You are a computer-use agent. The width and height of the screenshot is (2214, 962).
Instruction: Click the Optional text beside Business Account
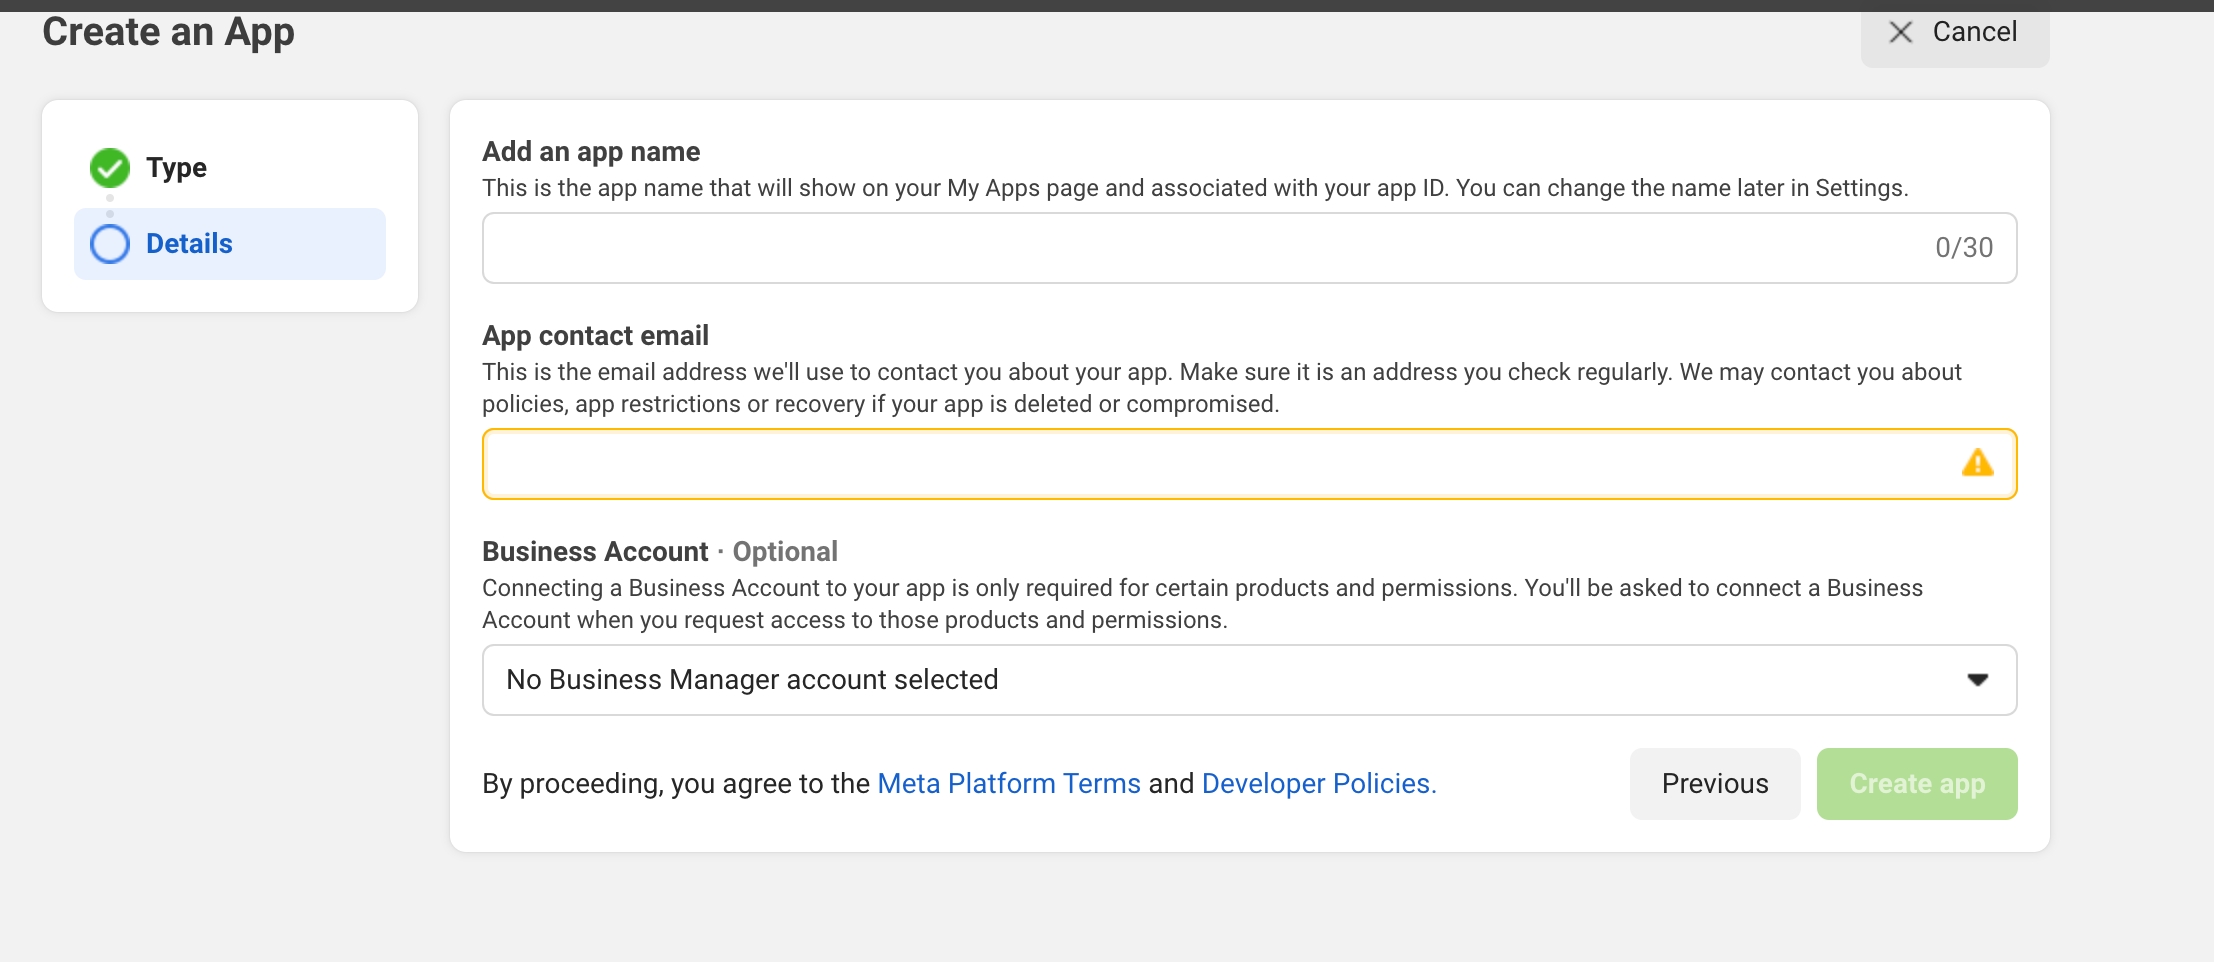click(x=785, y=552)
